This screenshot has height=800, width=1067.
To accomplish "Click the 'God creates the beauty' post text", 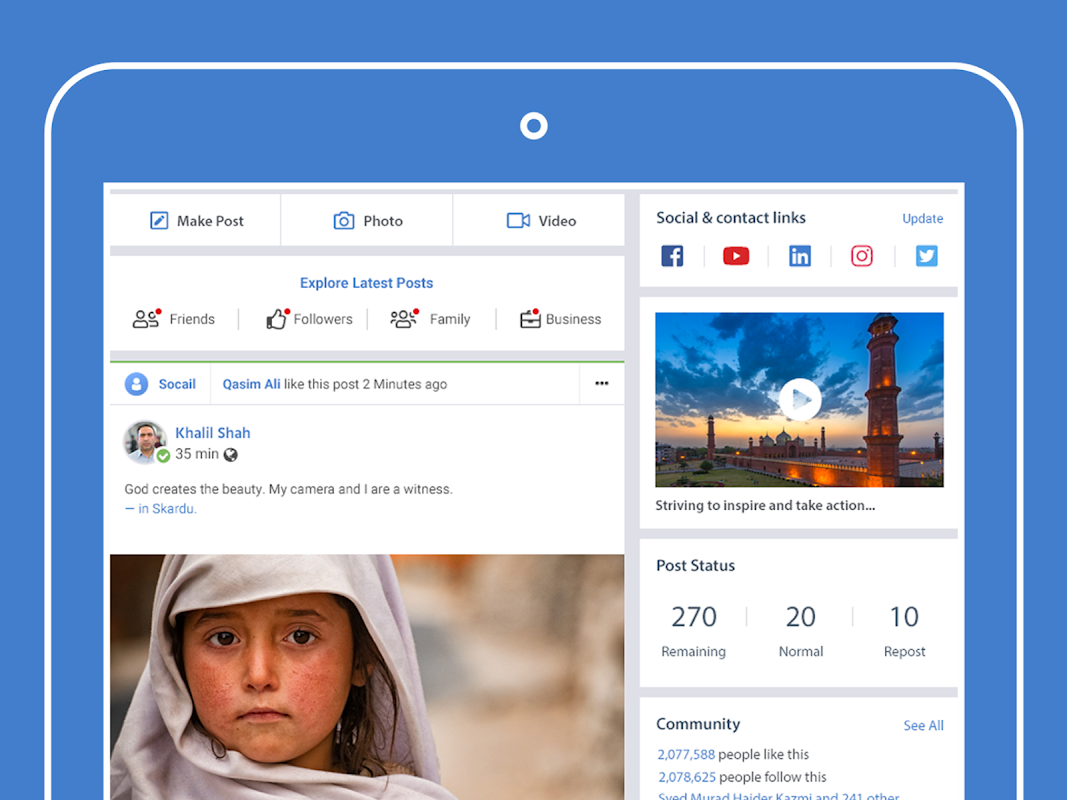I will click(x=288, y=488).
